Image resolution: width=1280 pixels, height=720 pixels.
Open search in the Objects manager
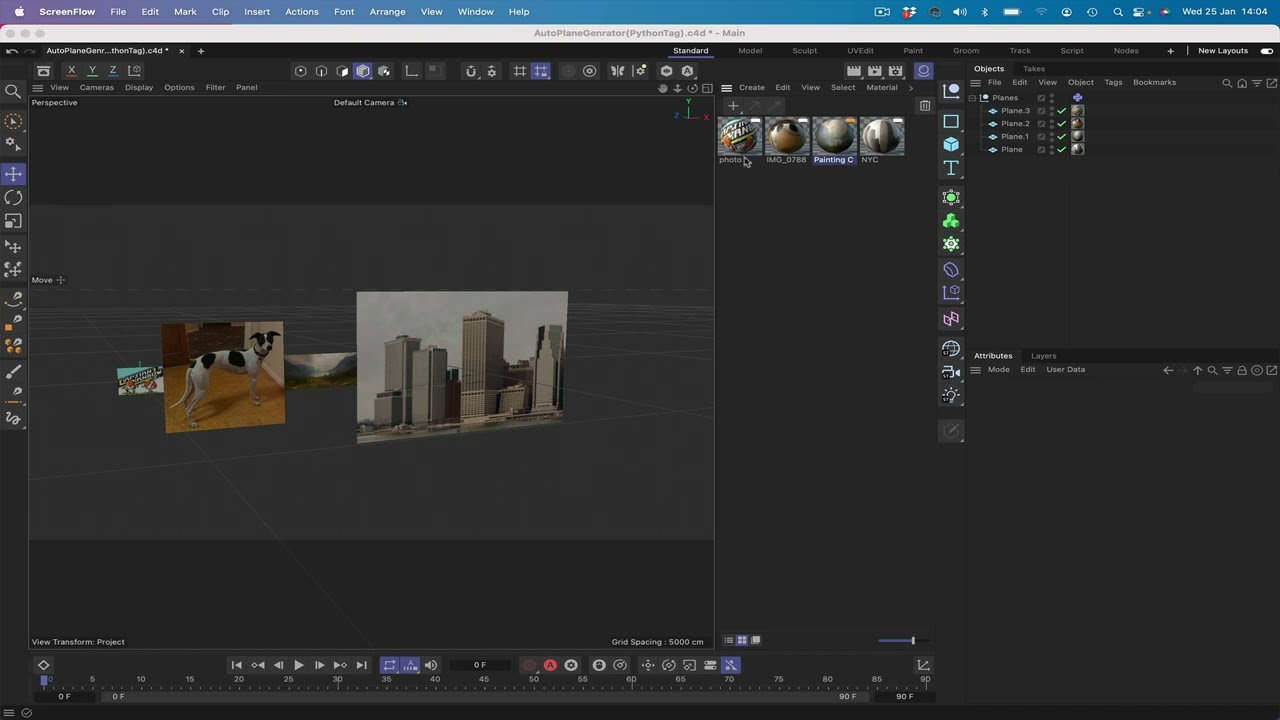click(1227, 83)
